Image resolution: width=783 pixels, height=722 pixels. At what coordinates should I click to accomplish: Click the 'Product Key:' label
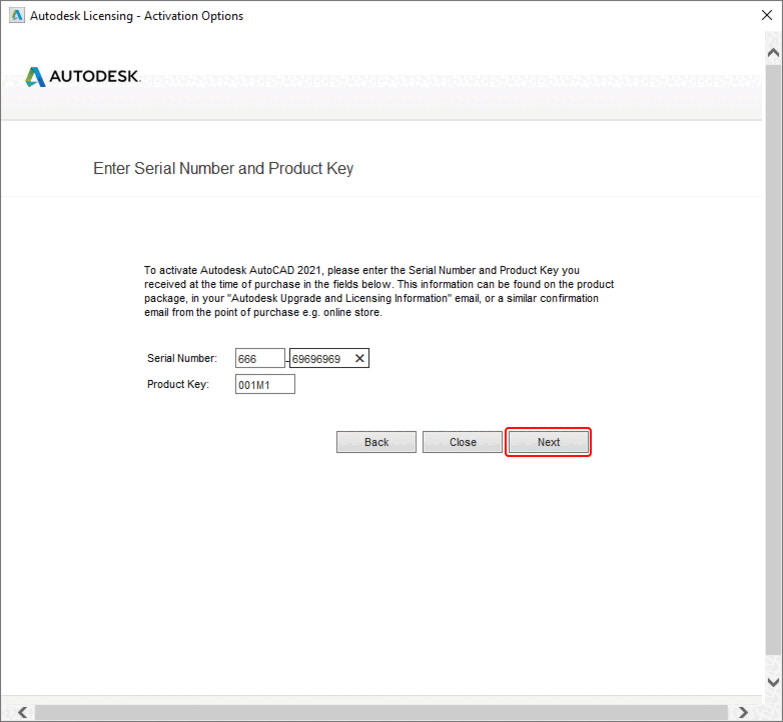(x=178, y=384)
